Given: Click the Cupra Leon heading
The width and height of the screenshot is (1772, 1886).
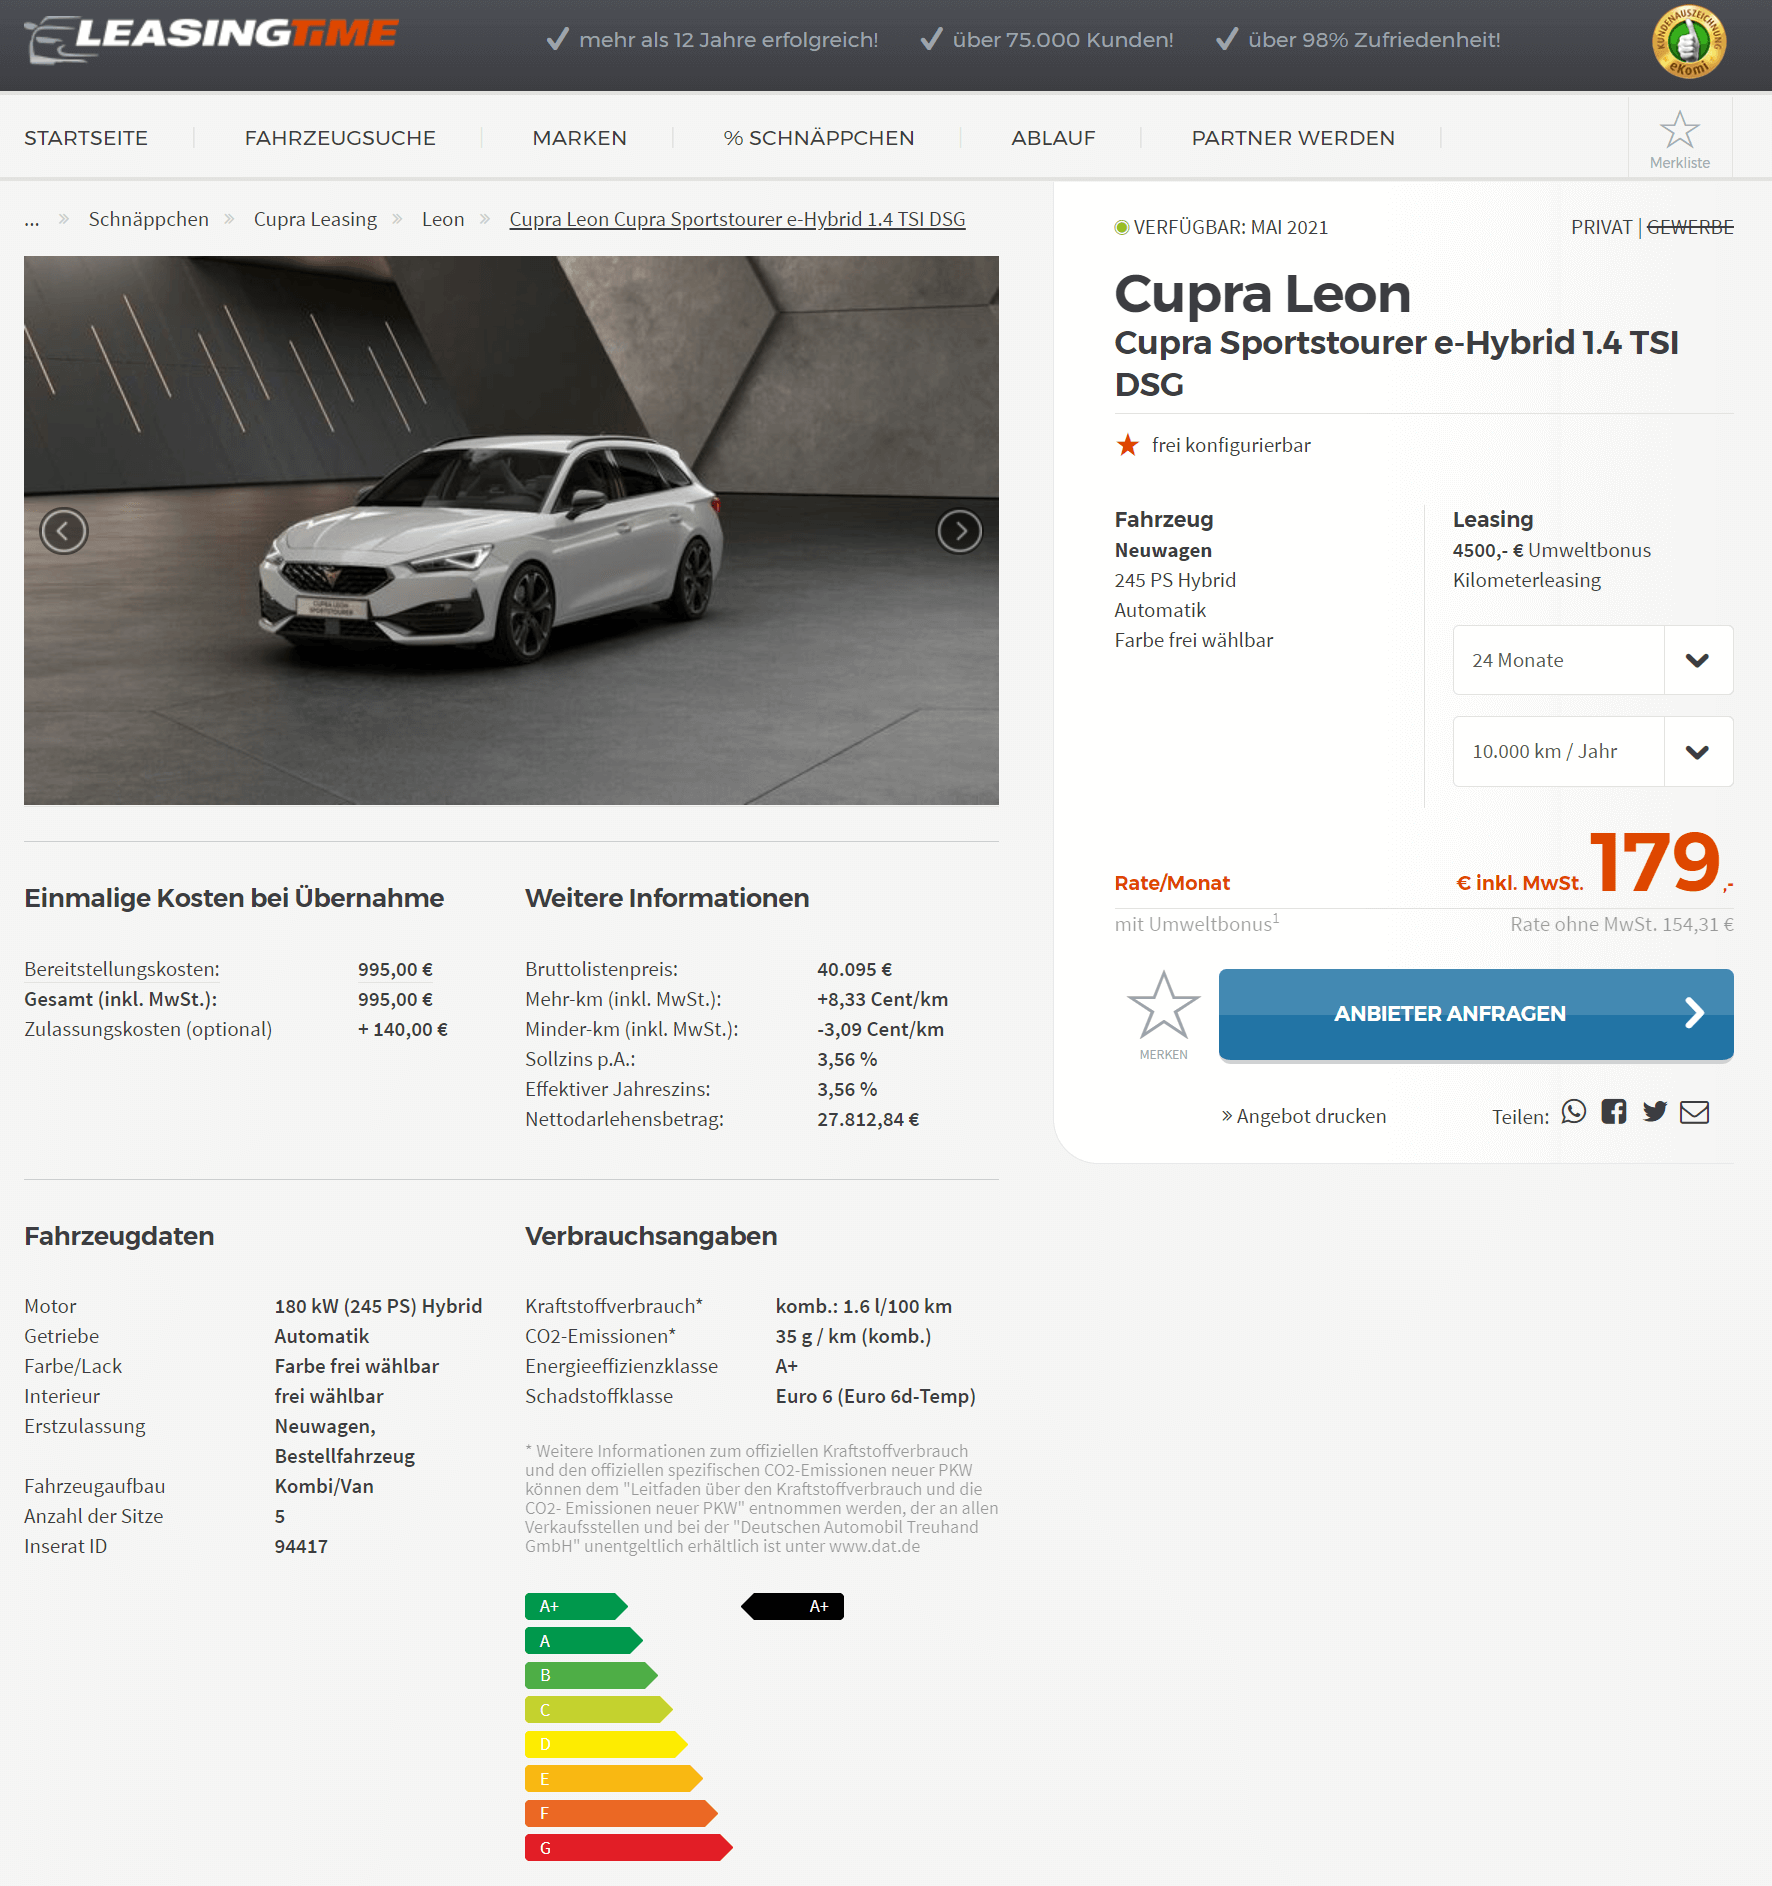Looking at the screenshot, I should pyautogui.click(x=1262, y=294).
